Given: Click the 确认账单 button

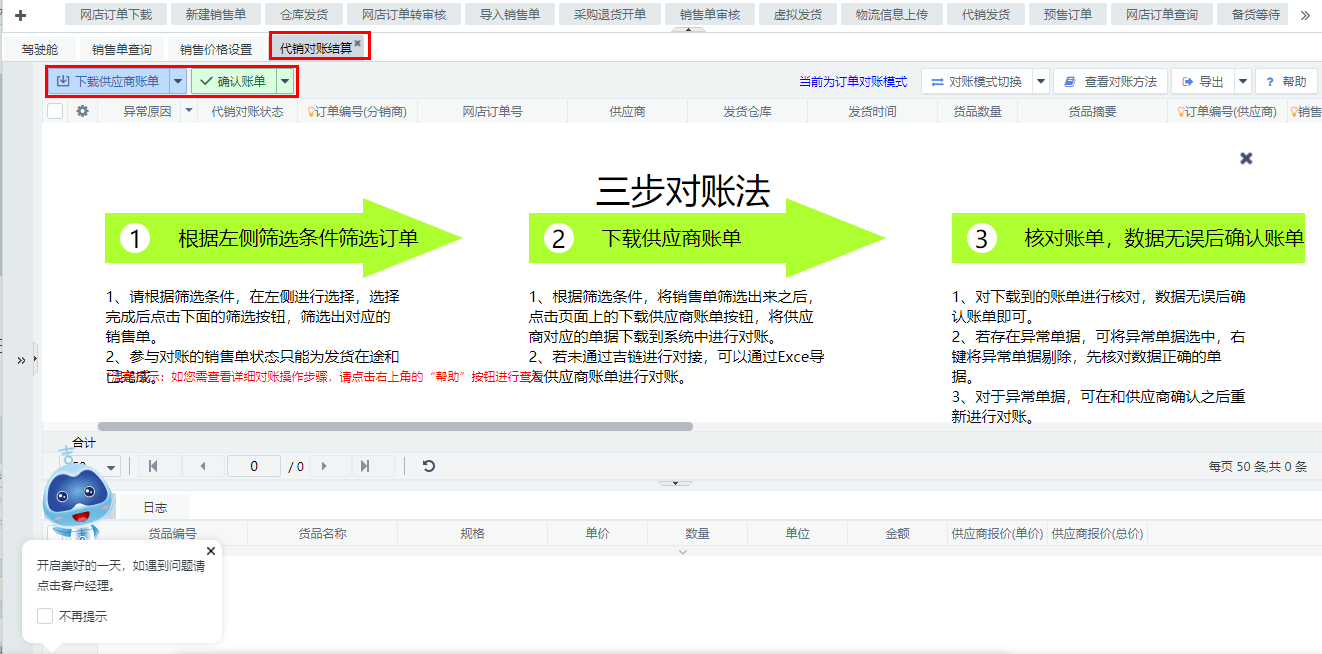Looking at the screenshot, I should 234,81.
